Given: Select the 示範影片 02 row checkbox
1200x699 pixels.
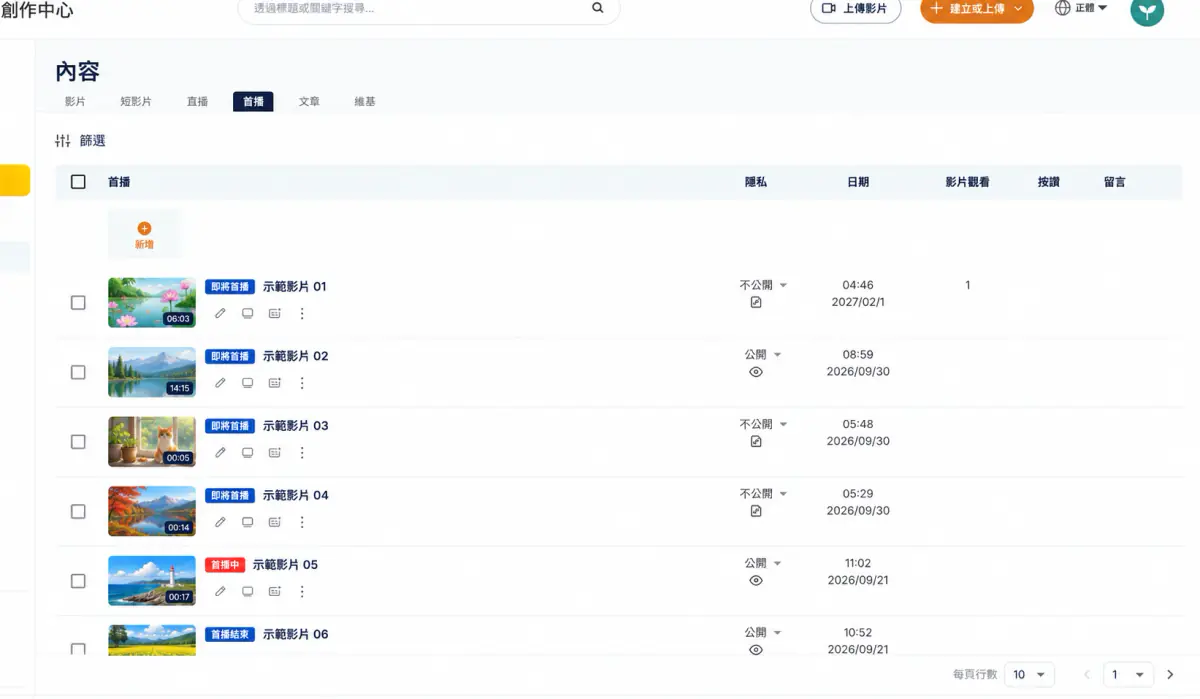Looking at the screenshot, I should pos(78,372).
